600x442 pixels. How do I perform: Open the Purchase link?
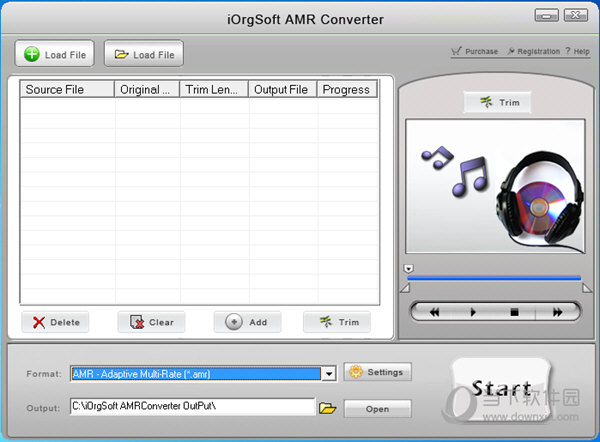coord(474,51)
